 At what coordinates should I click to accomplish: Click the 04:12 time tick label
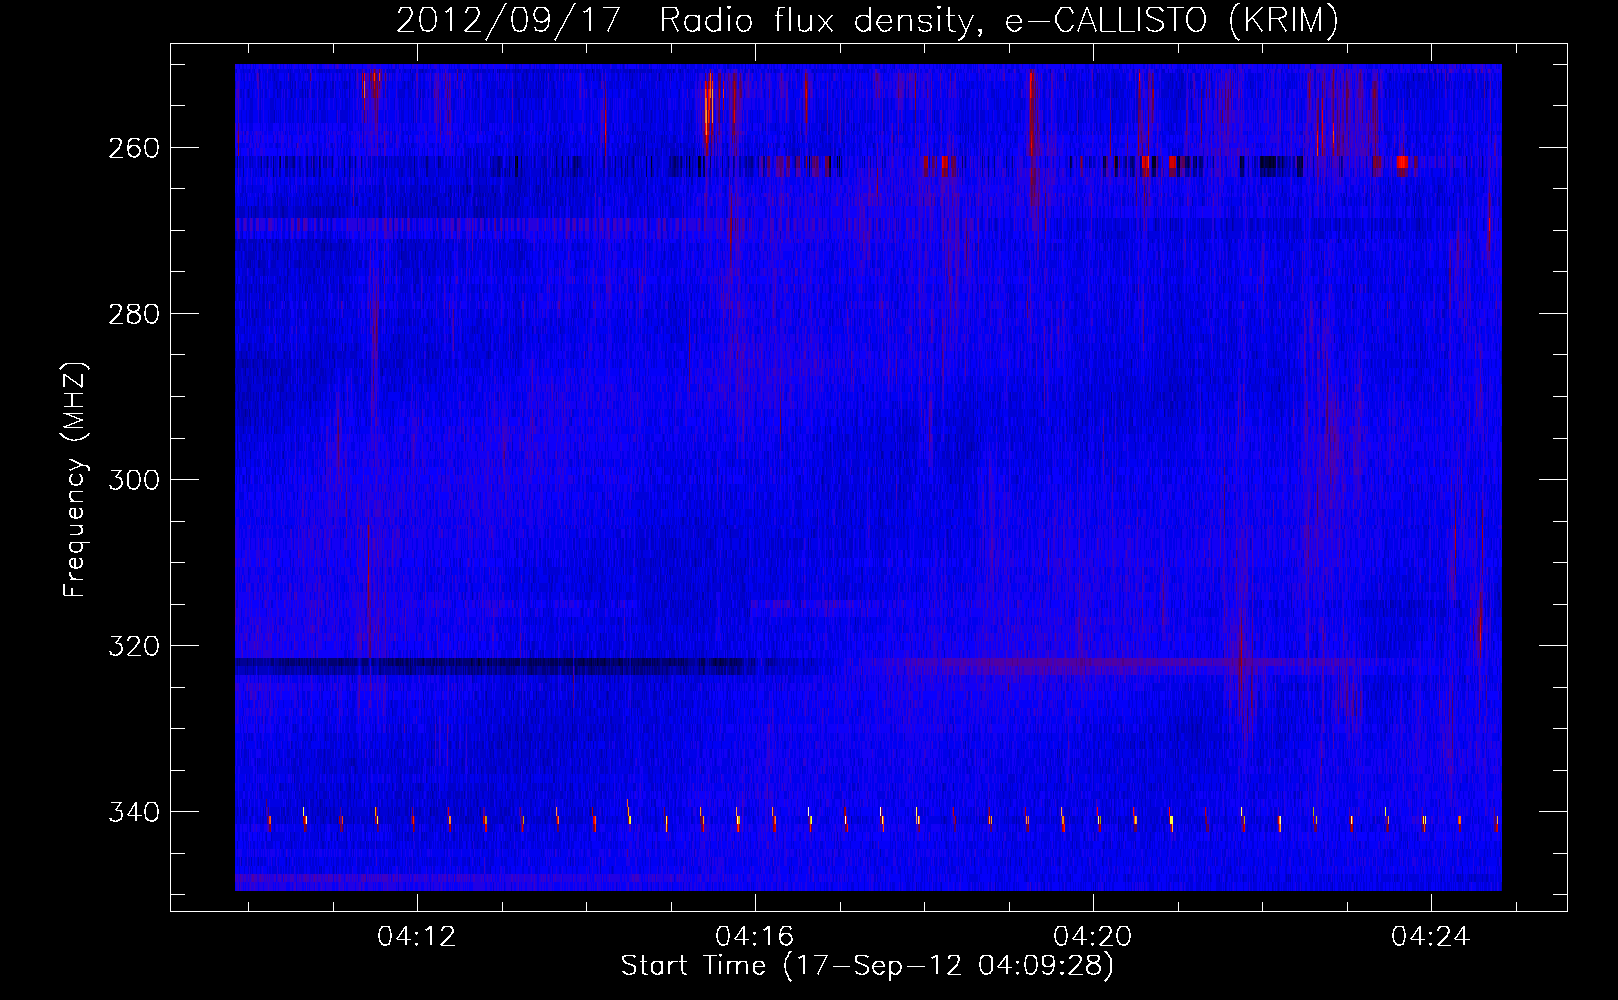[416, 936]
